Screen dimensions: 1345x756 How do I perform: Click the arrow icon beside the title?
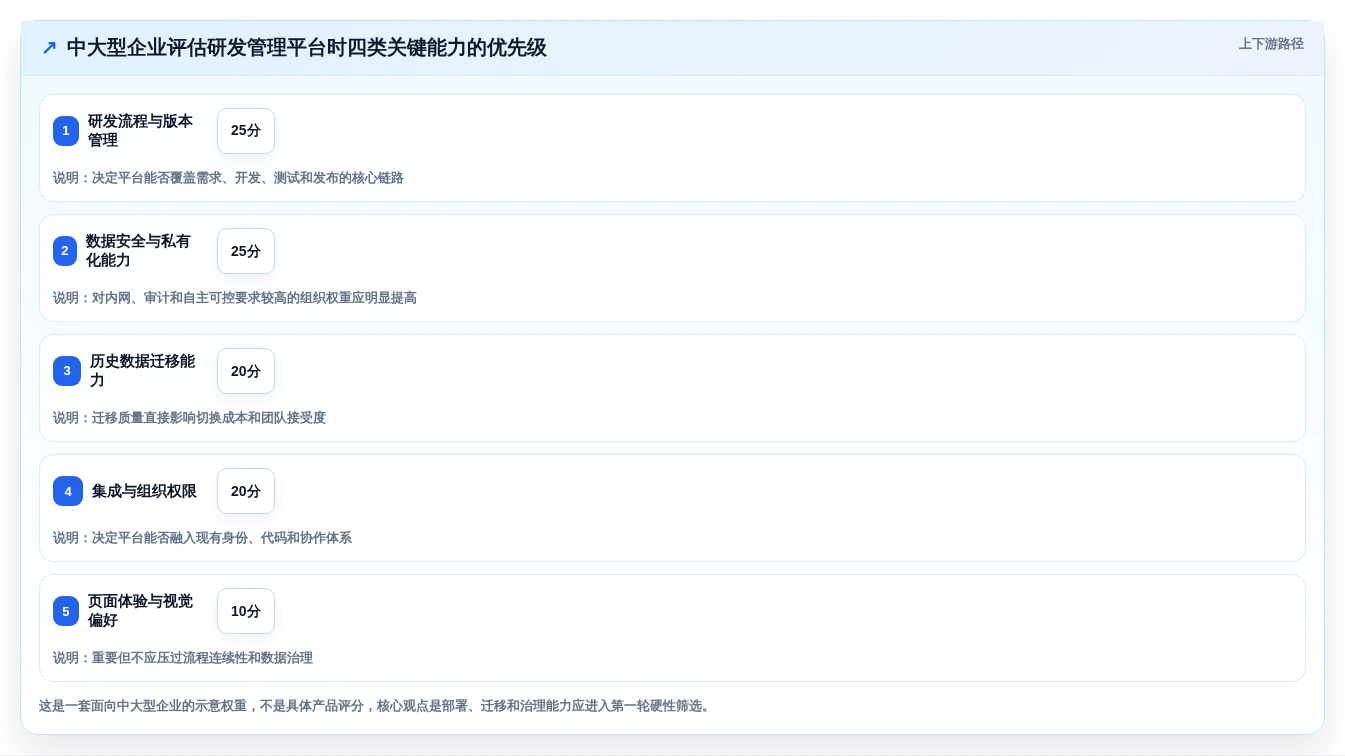[49, 48]
